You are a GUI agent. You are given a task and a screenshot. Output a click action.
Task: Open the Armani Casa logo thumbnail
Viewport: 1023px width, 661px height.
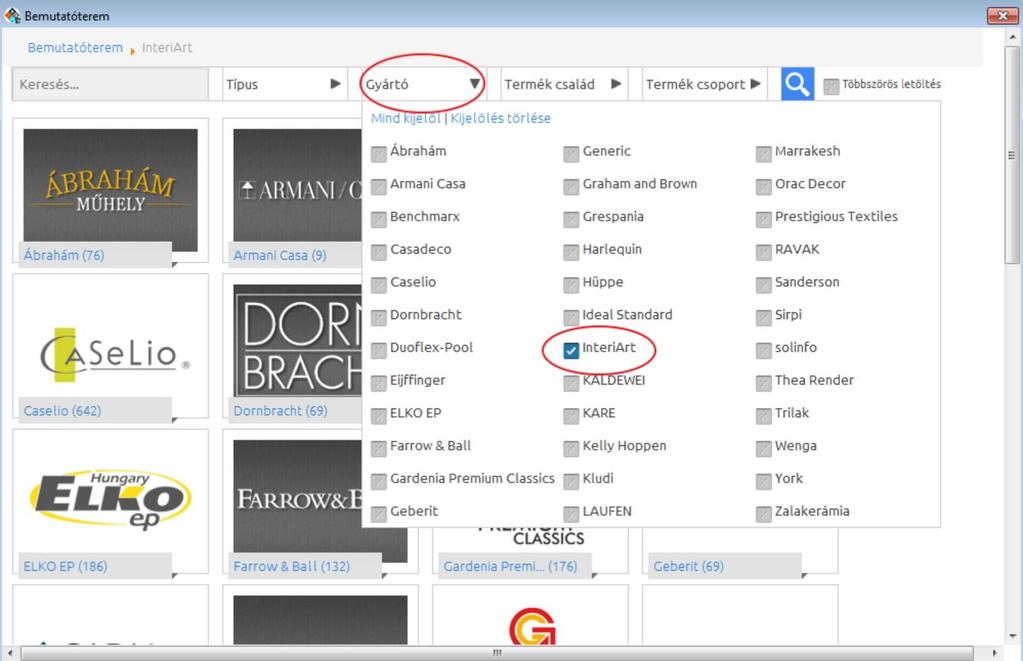[x=298, y=187]
